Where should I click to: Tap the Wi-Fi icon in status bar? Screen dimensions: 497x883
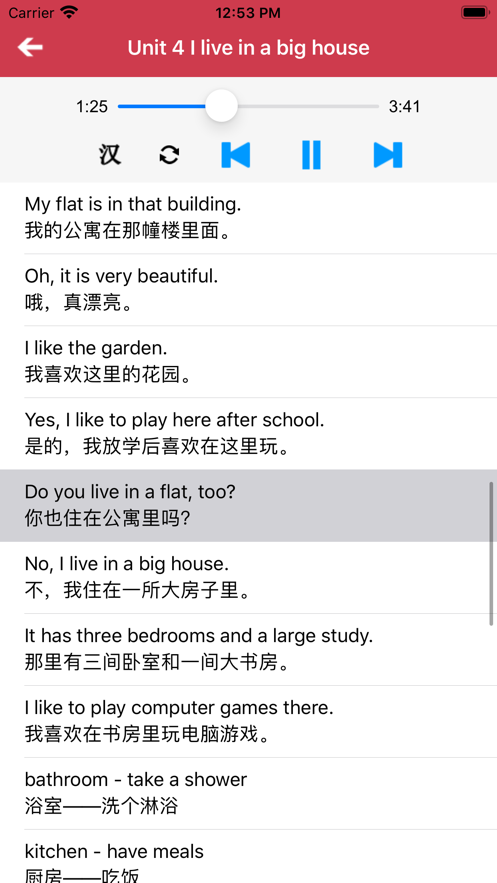click(70, 12)
